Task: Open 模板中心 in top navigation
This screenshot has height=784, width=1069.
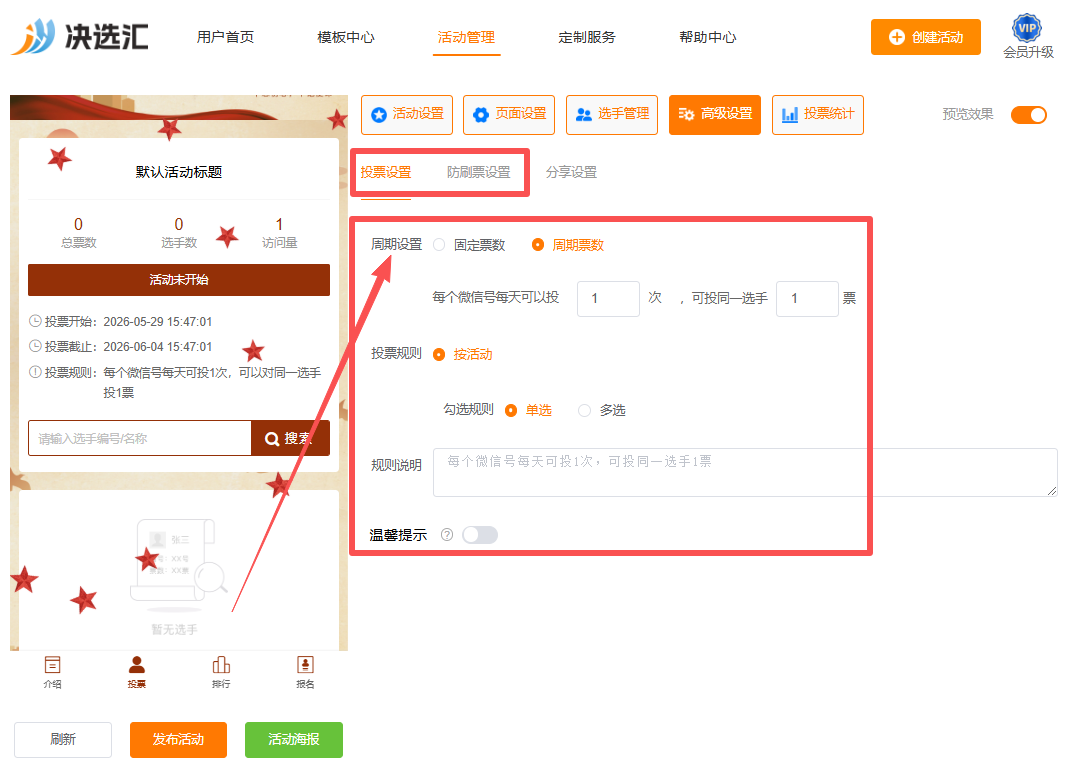Action: pos(346,37)
